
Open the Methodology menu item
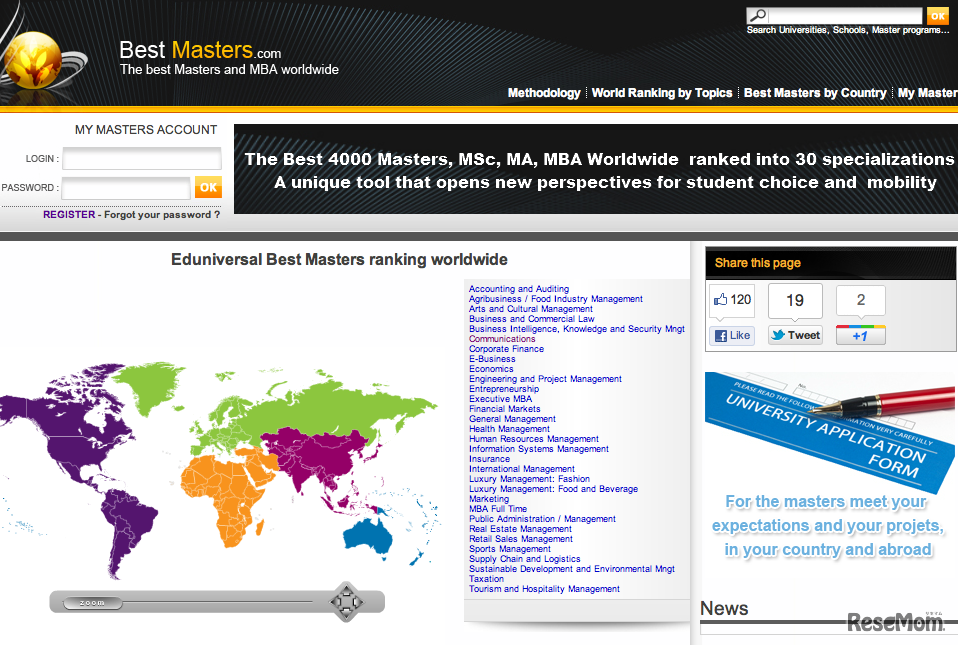pyautogui.click(x=544, y=93)
